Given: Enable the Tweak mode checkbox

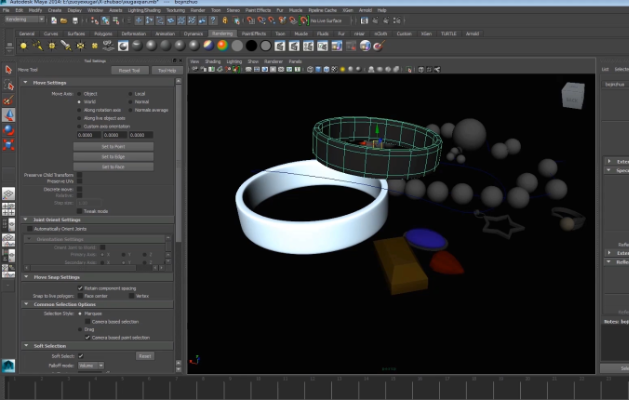Looking at the screenshot, I should tap(80, 211).
